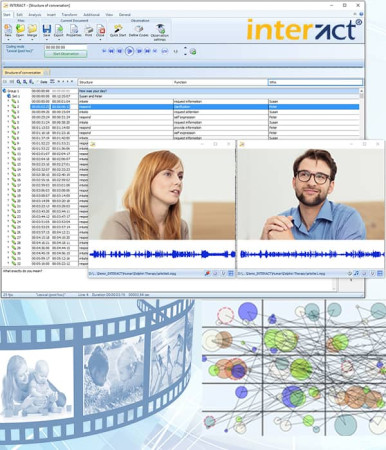Click the New file icon

point(8,30)
